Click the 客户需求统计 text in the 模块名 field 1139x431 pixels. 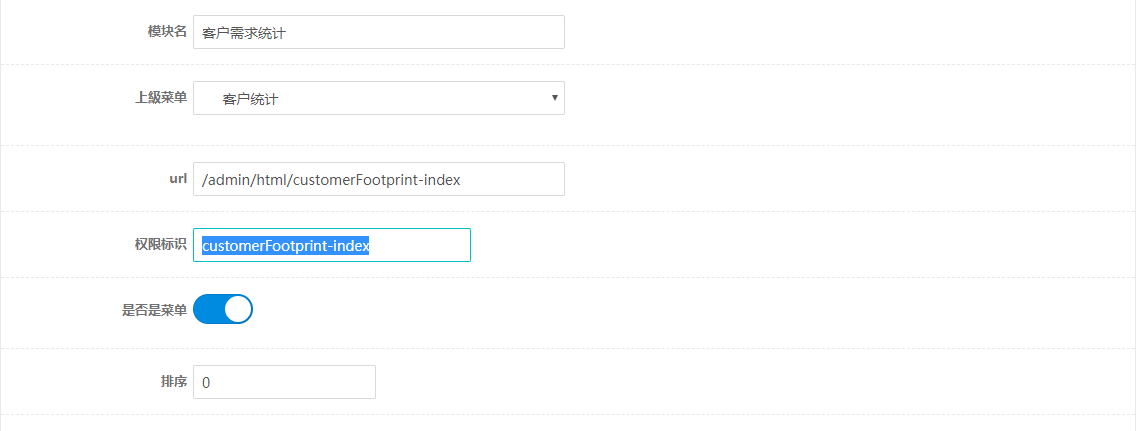click(x=243, y=33)
